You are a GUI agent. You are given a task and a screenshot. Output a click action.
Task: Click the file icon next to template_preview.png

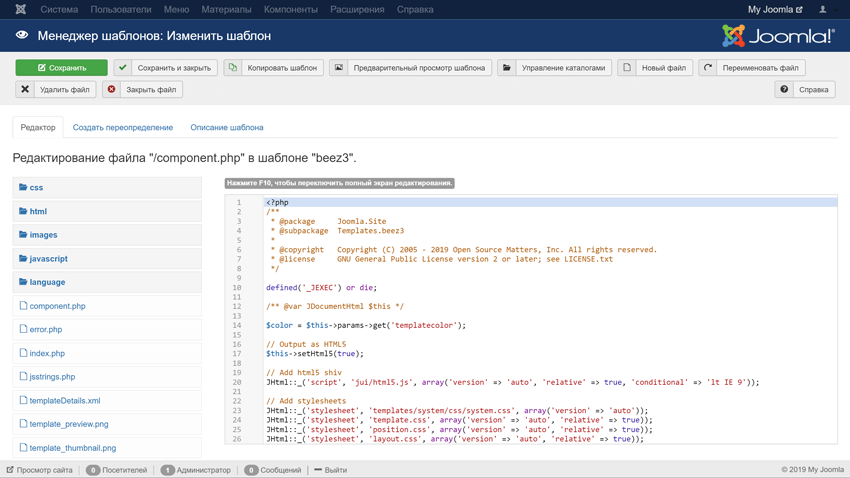tap(23, 424)
